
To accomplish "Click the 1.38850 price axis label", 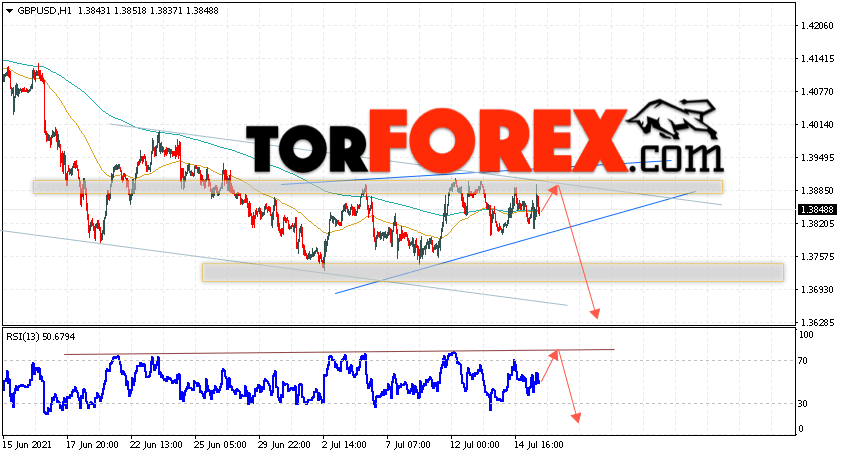I will tap(817, 190).
